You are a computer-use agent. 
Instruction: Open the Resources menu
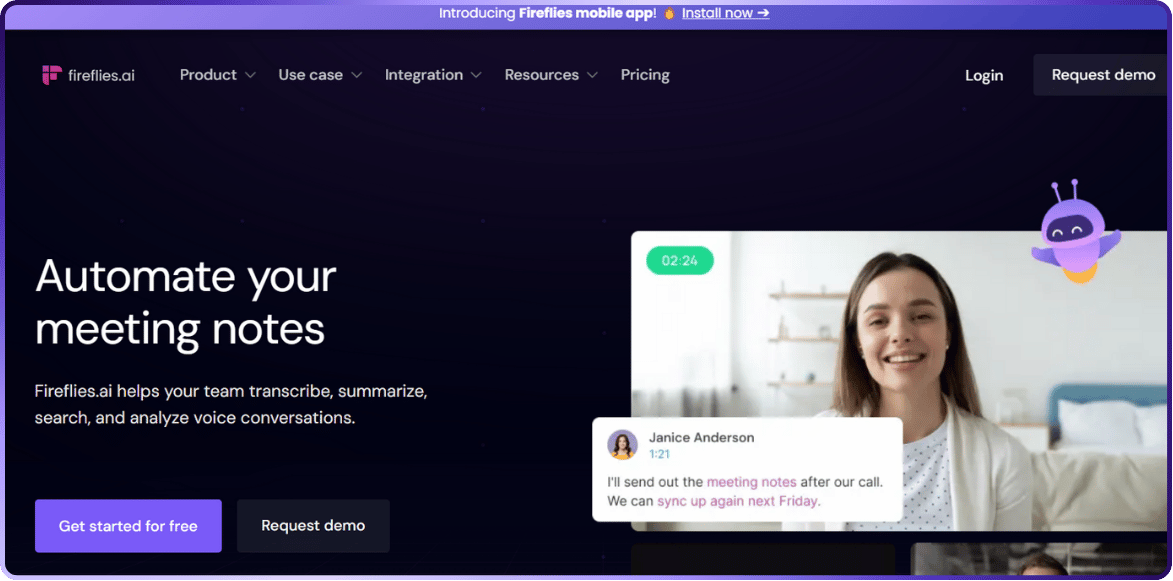pos(542,75)
